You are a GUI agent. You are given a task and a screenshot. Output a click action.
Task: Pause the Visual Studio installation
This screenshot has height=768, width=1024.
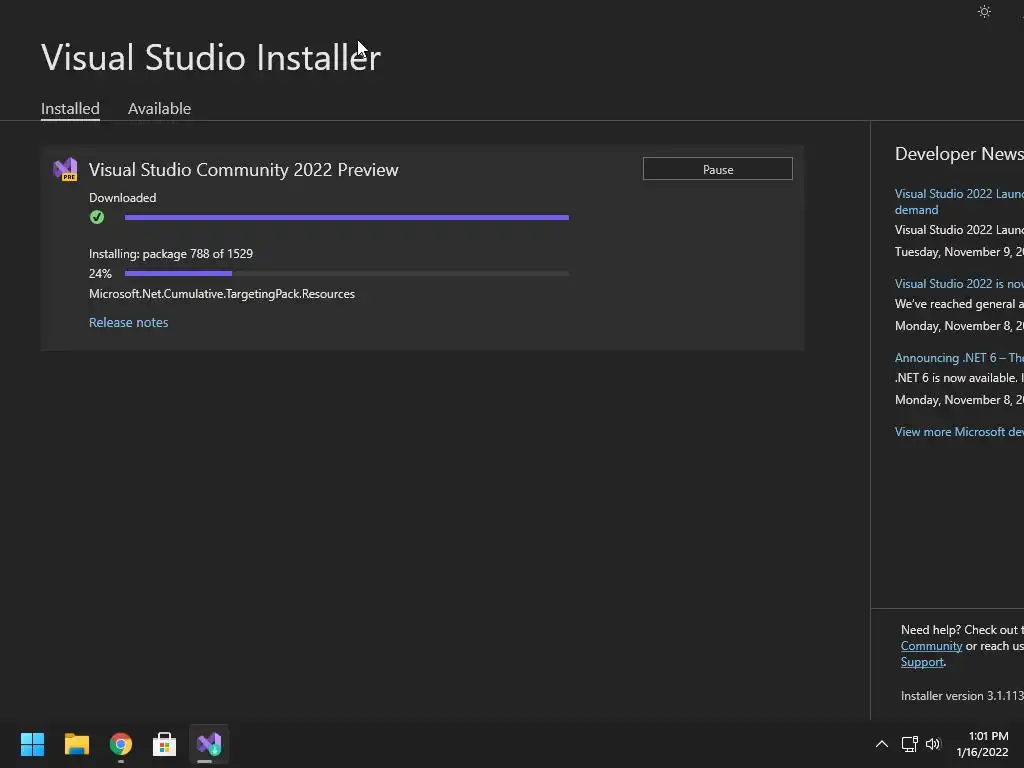717,169
